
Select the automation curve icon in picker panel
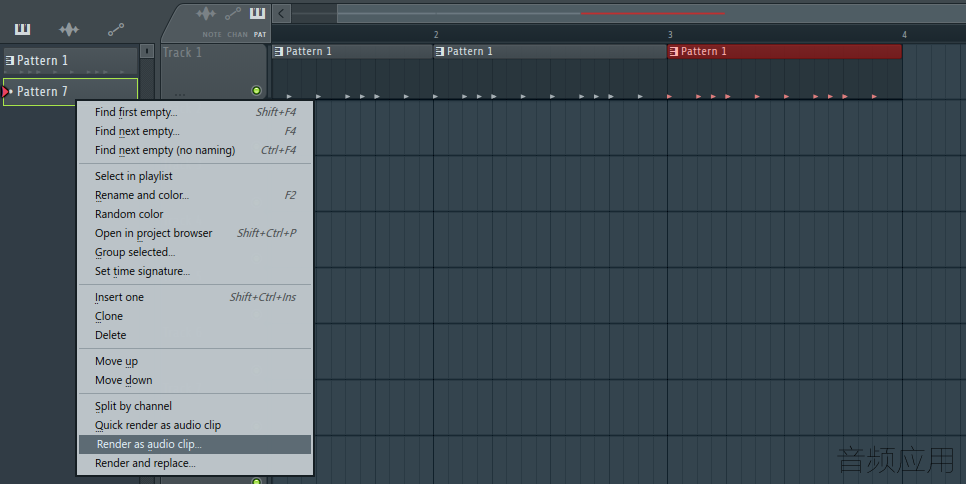click(116, 29)
